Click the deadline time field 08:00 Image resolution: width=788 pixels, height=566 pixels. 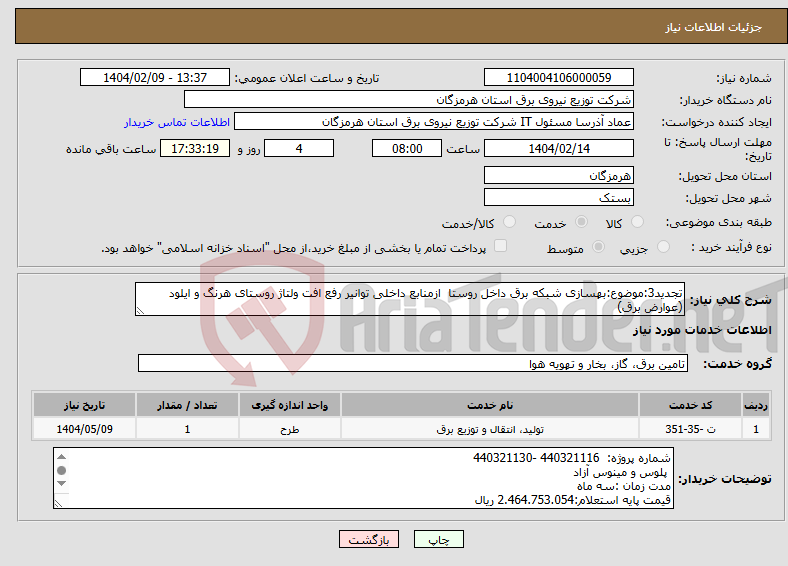click(x=407, y=149)
